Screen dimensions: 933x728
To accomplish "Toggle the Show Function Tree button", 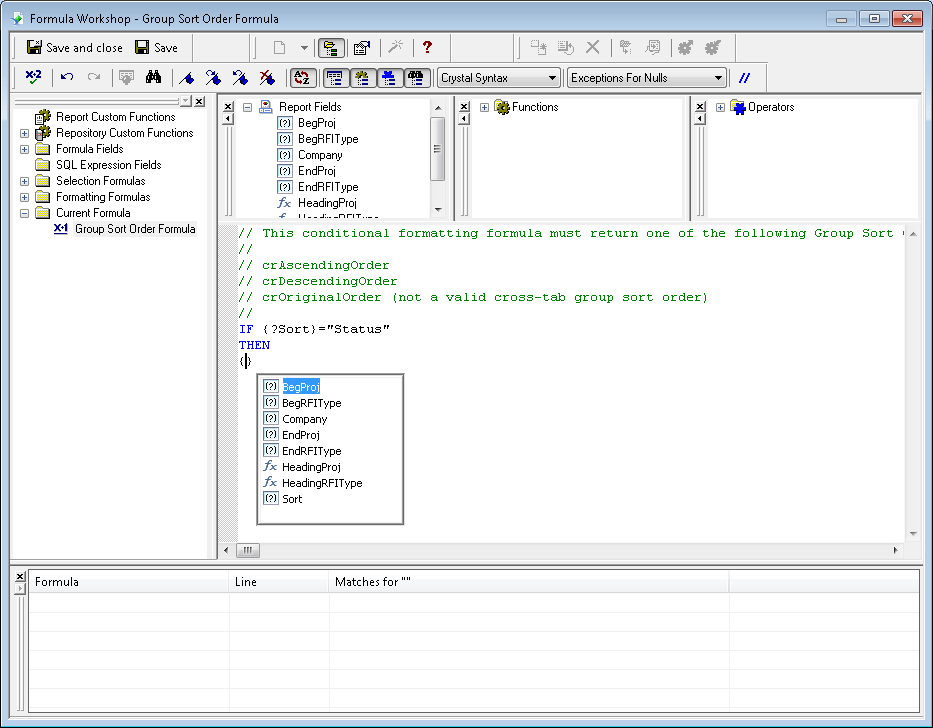I will coord(362,77).
